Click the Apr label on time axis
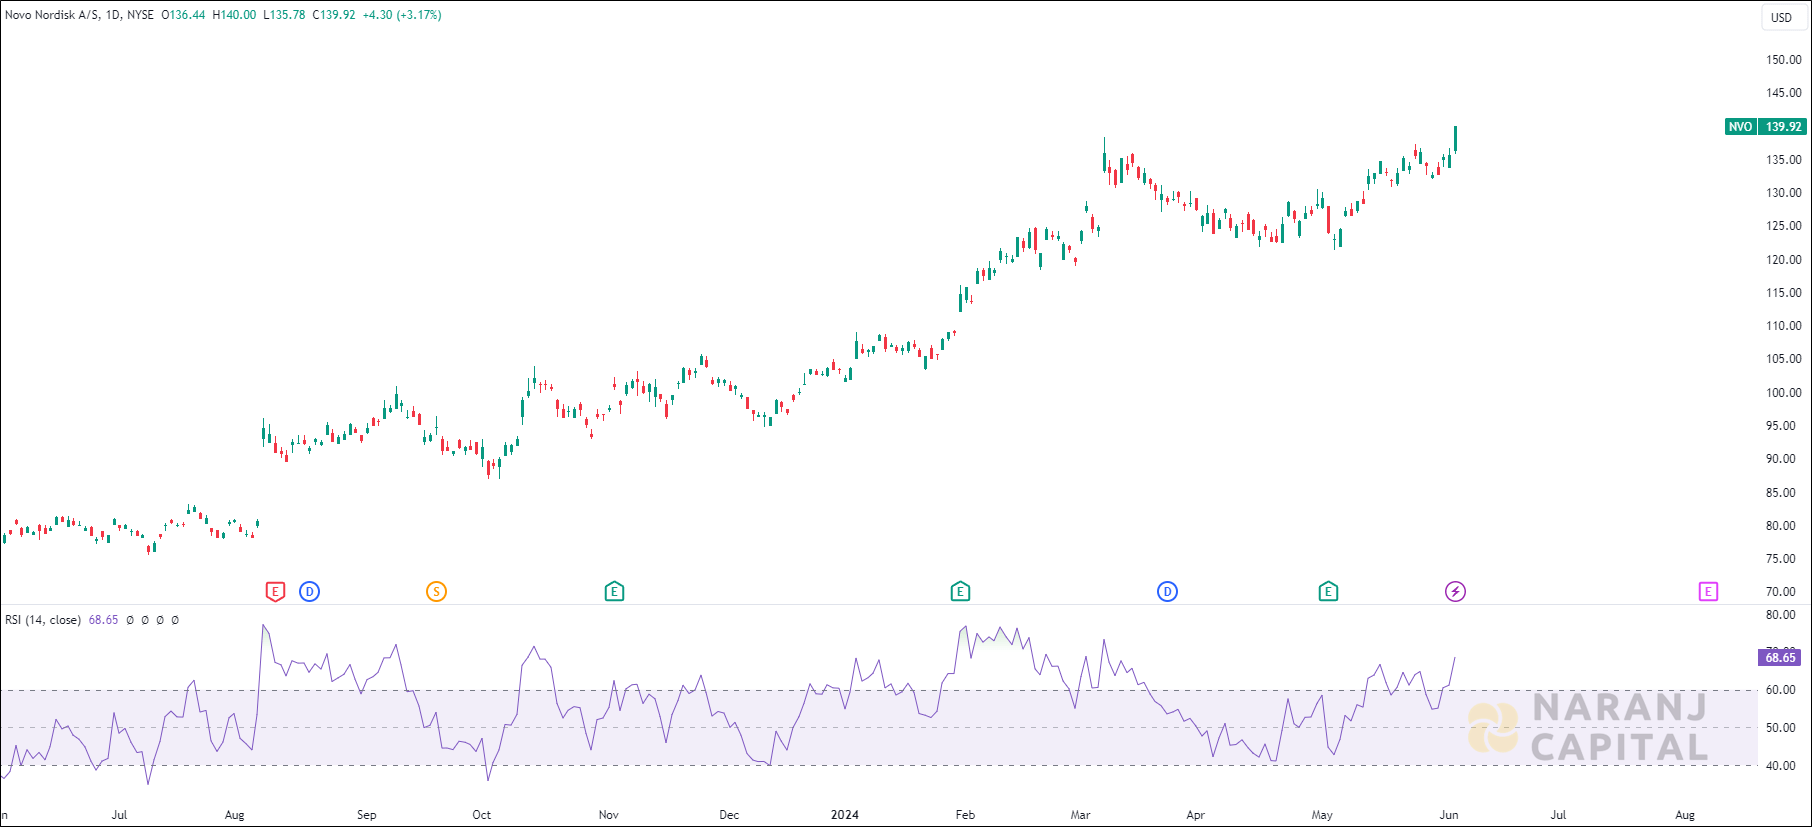This screenshot has height=827, width=1812. click(x=1195, y=815)
